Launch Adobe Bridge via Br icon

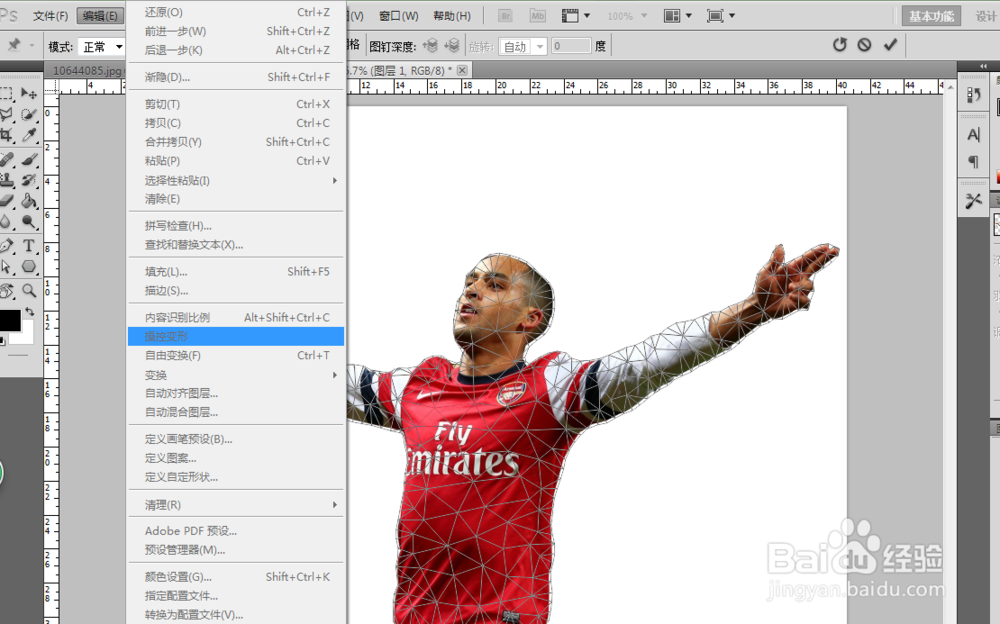(505, 16)
